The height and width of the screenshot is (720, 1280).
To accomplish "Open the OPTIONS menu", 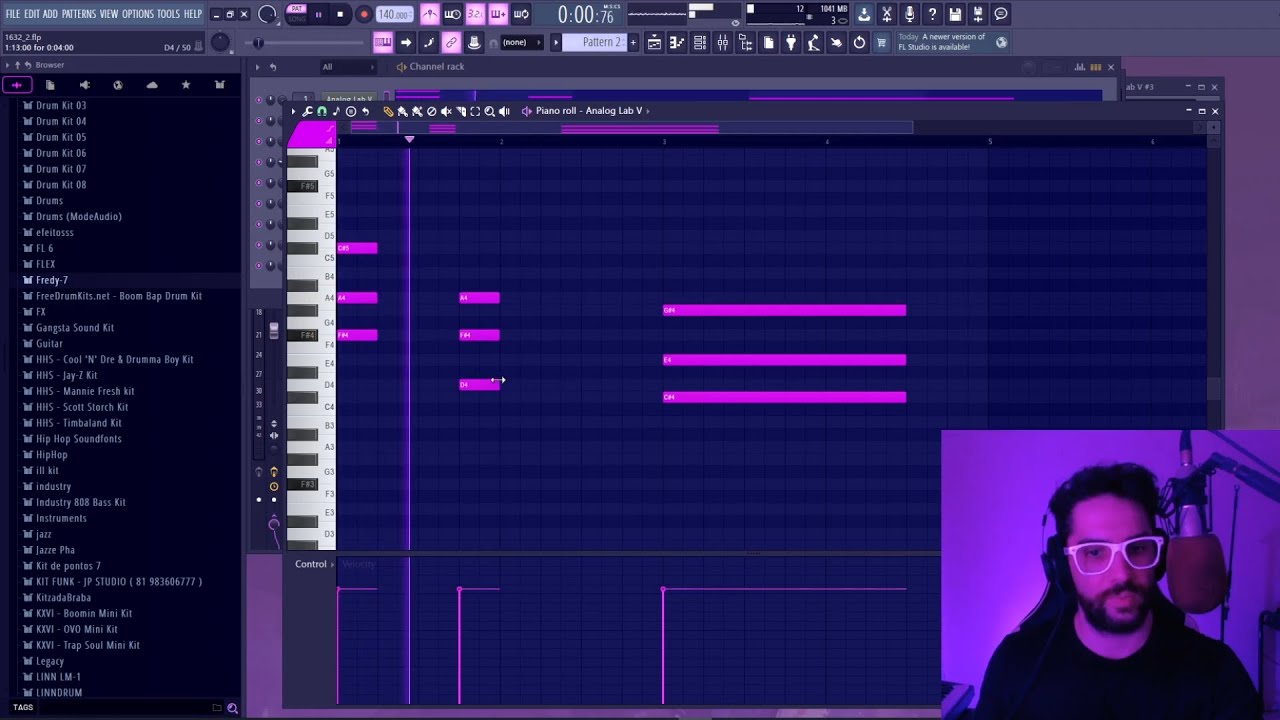I will tap(138, 14).
